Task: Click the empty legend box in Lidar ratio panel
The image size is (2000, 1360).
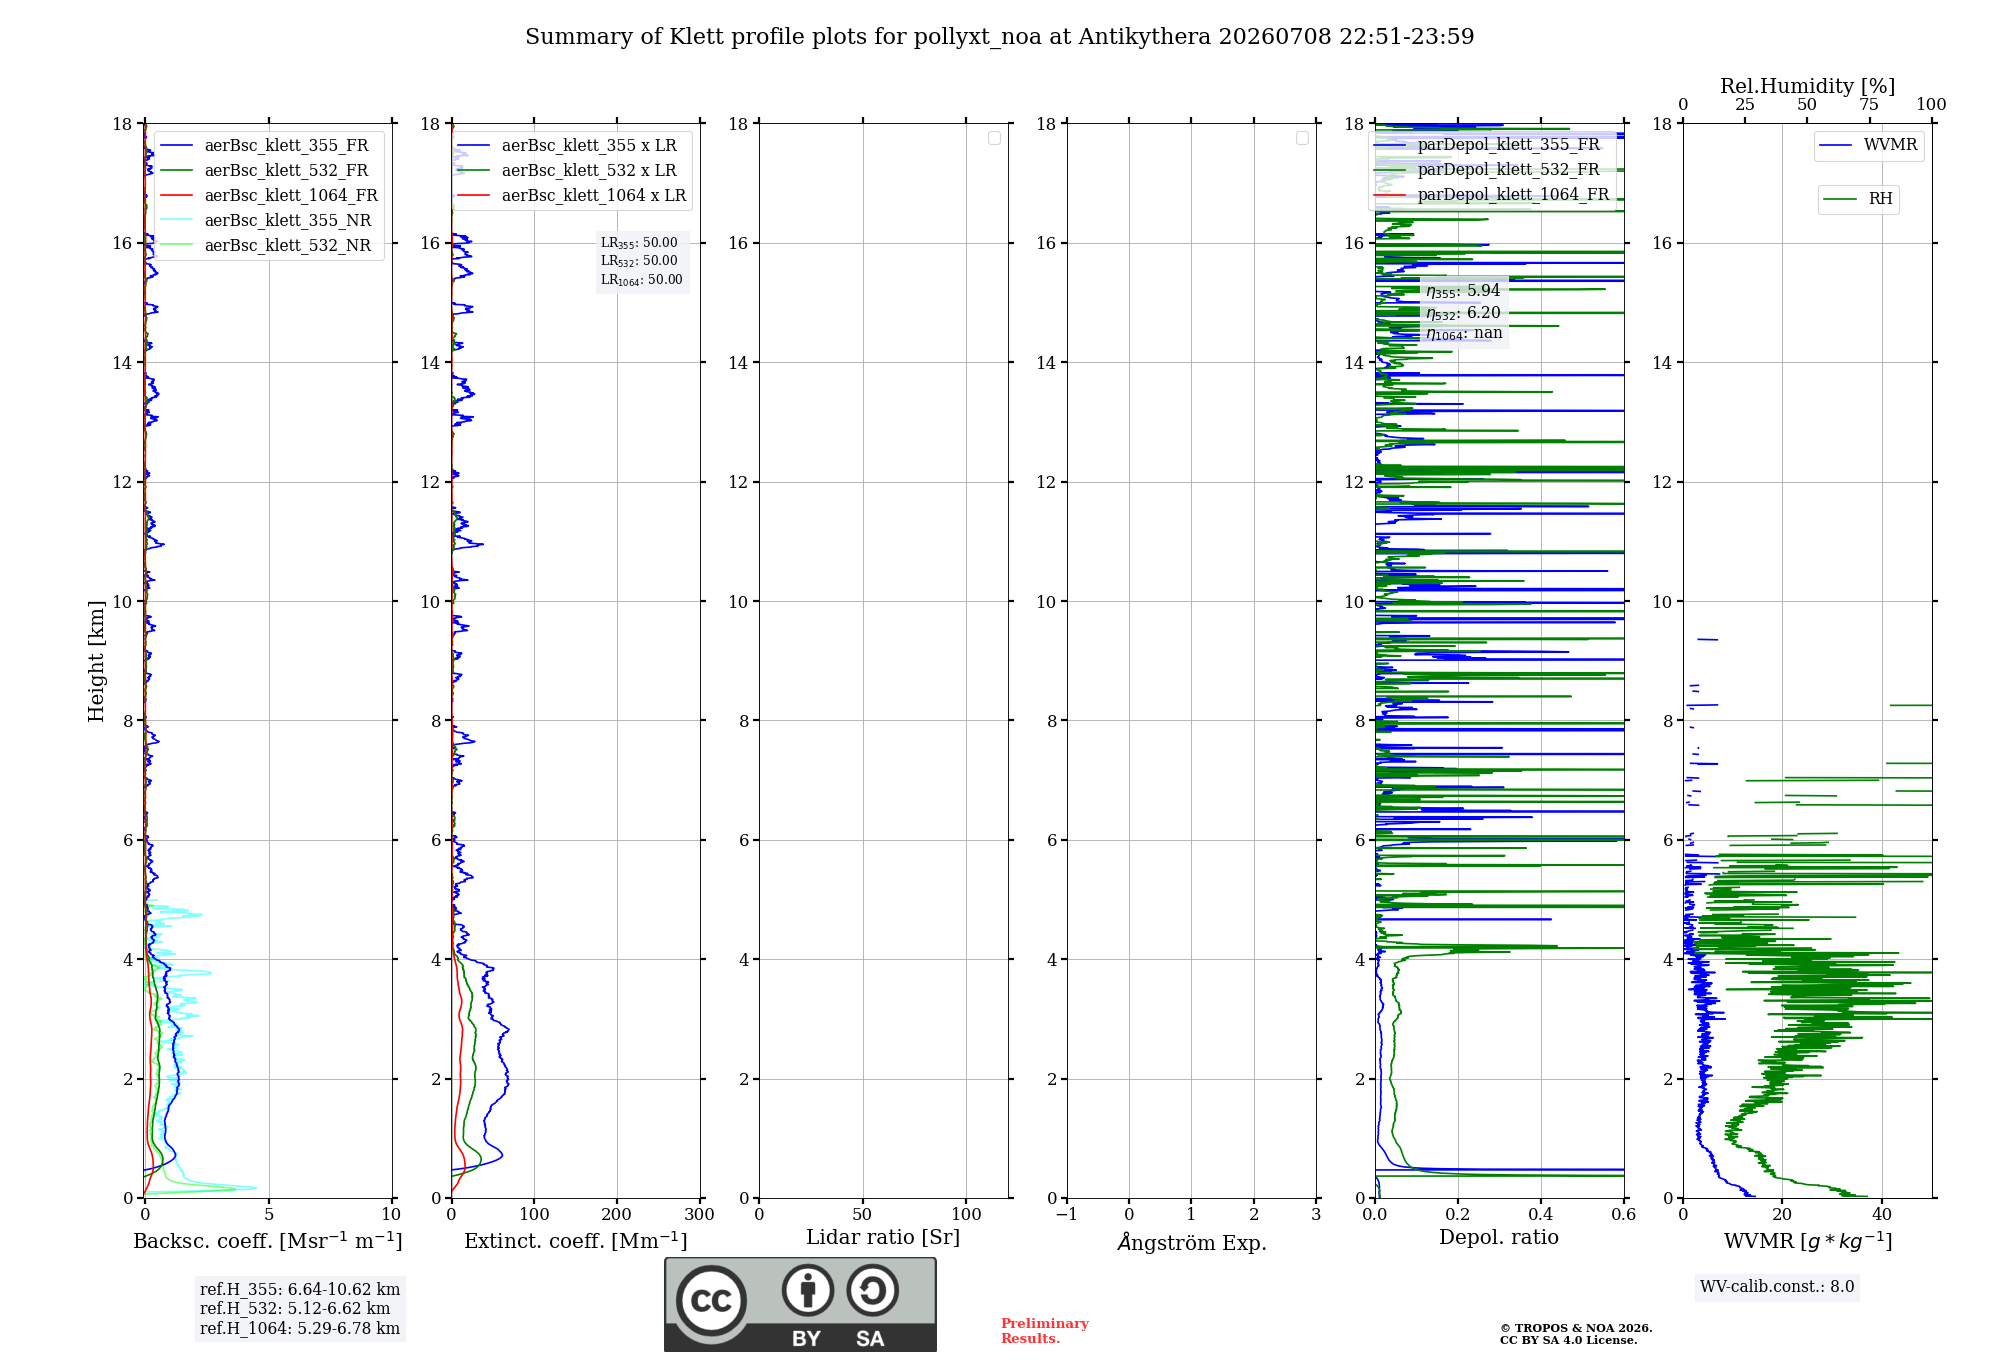Action: tap(994, 138)
